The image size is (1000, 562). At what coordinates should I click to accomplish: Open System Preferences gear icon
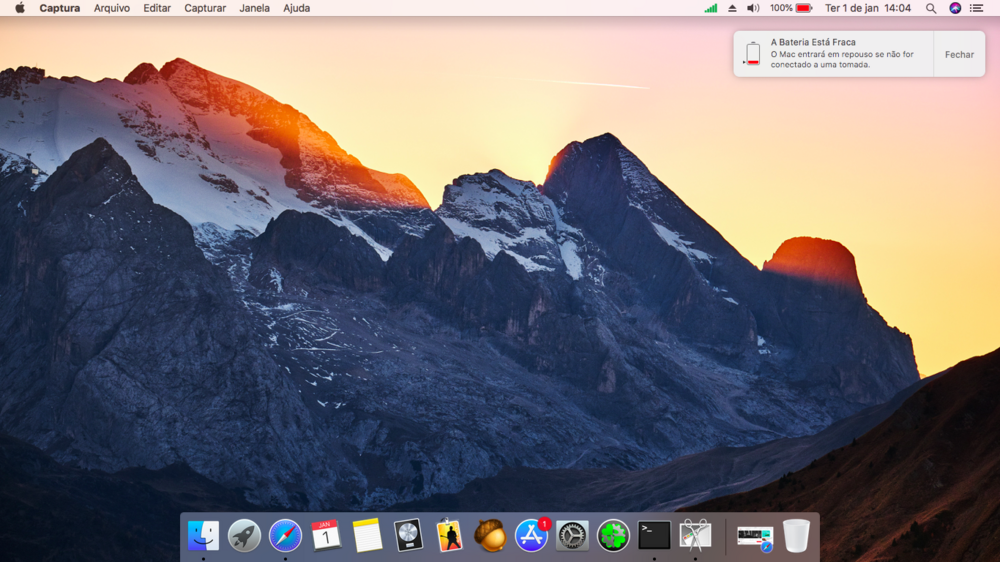(572, 536)
